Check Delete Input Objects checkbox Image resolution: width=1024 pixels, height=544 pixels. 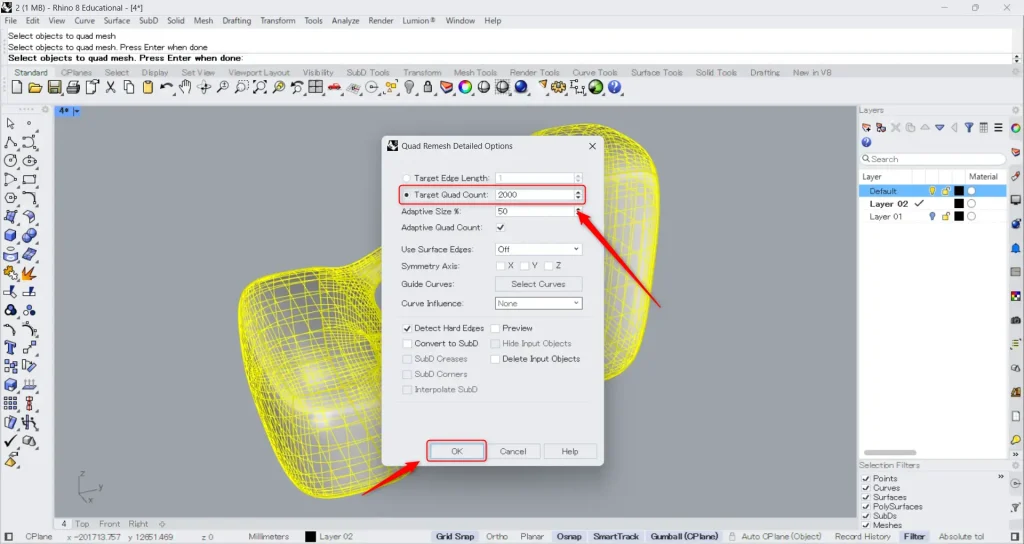pos(495,359)
